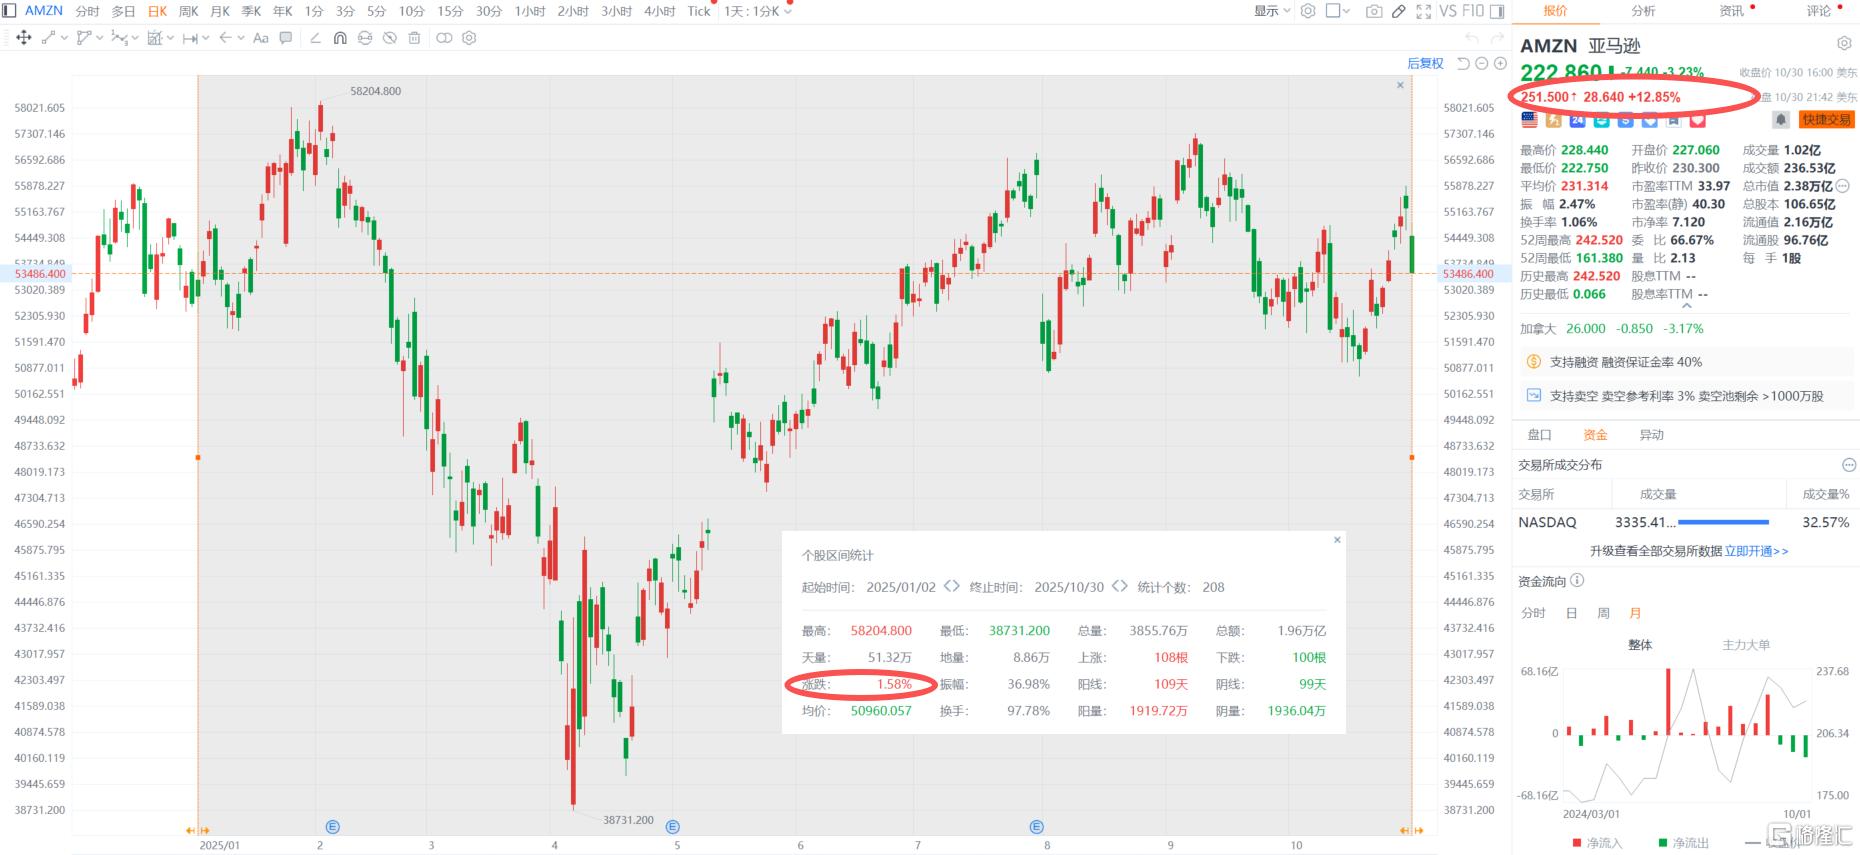Switch to the 分析 tab
The height and width of the screenshot is (855, 1860).
point(1643,11)
